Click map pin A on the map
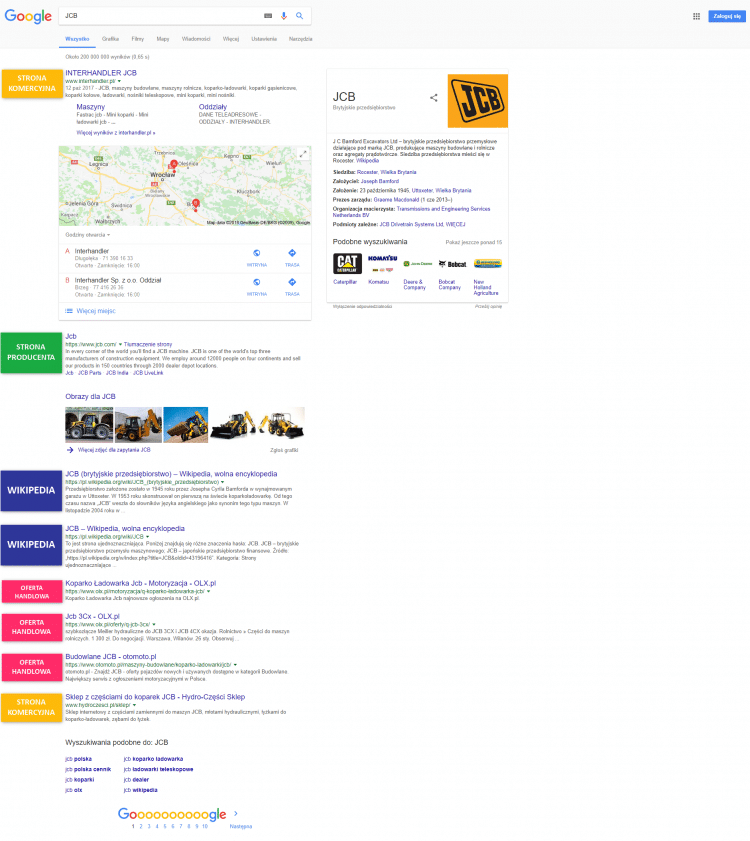The image size is (750, 841). (x=174, y=164)
